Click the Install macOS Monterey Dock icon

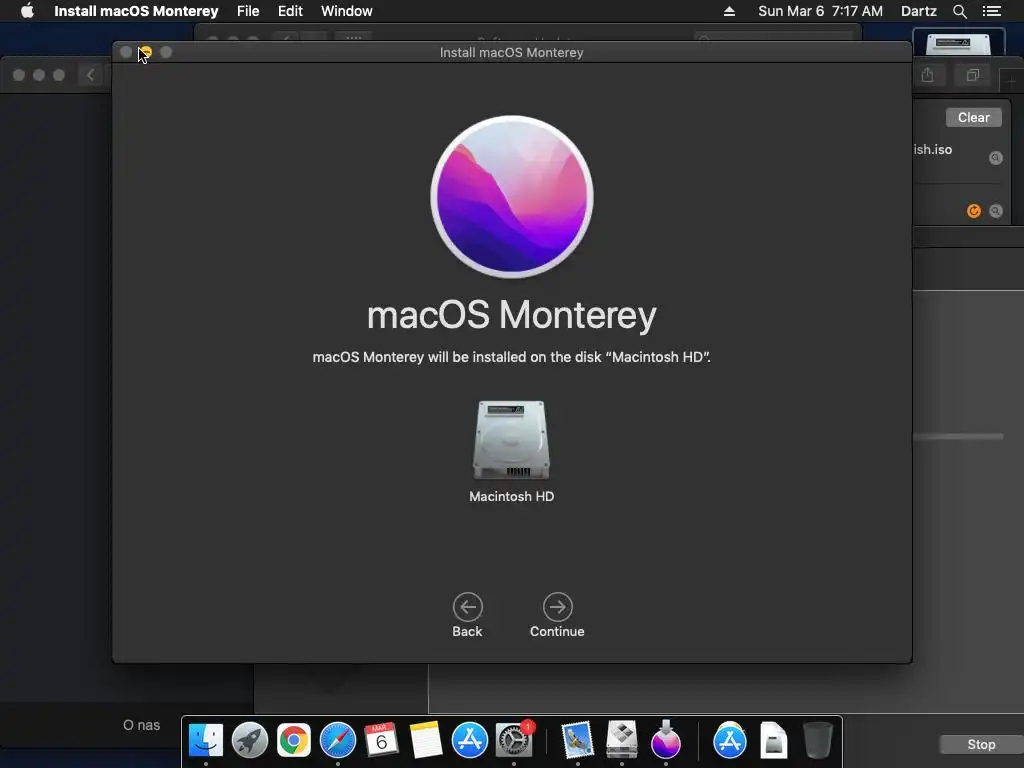point(665,739)
